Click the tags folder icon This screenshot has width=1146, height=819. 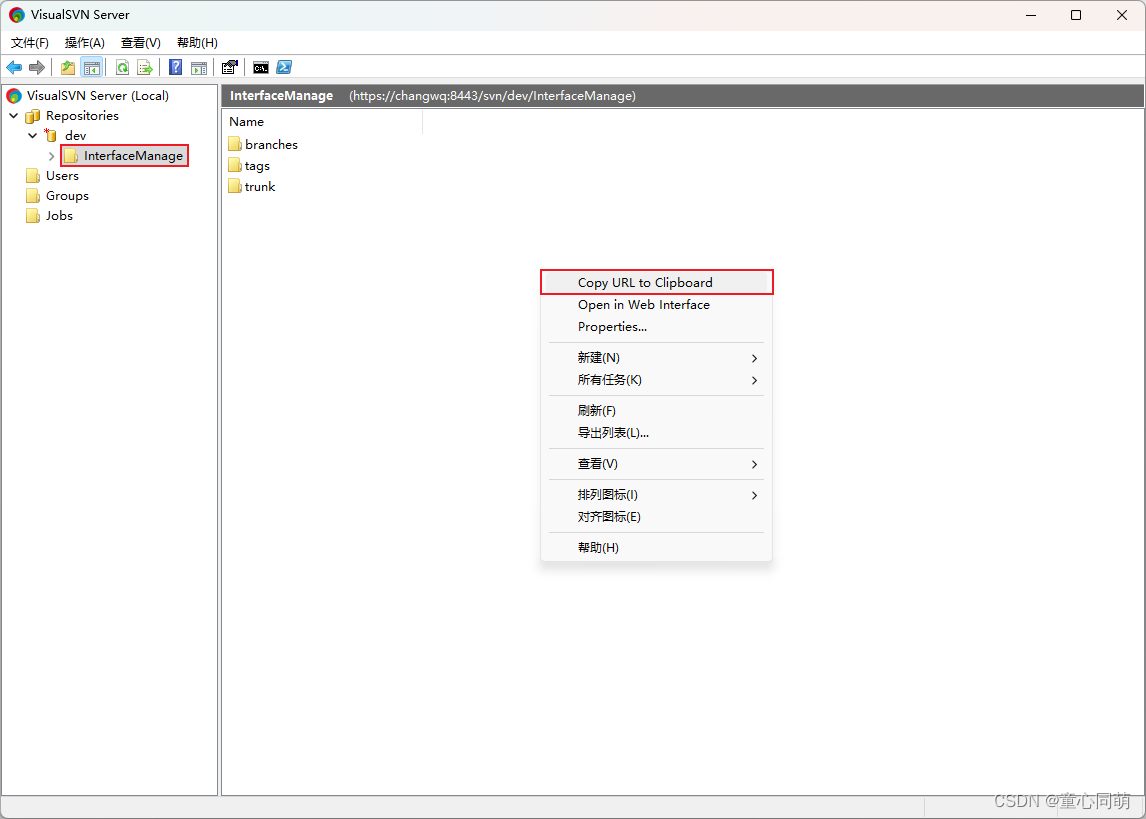tap(235, 166)
